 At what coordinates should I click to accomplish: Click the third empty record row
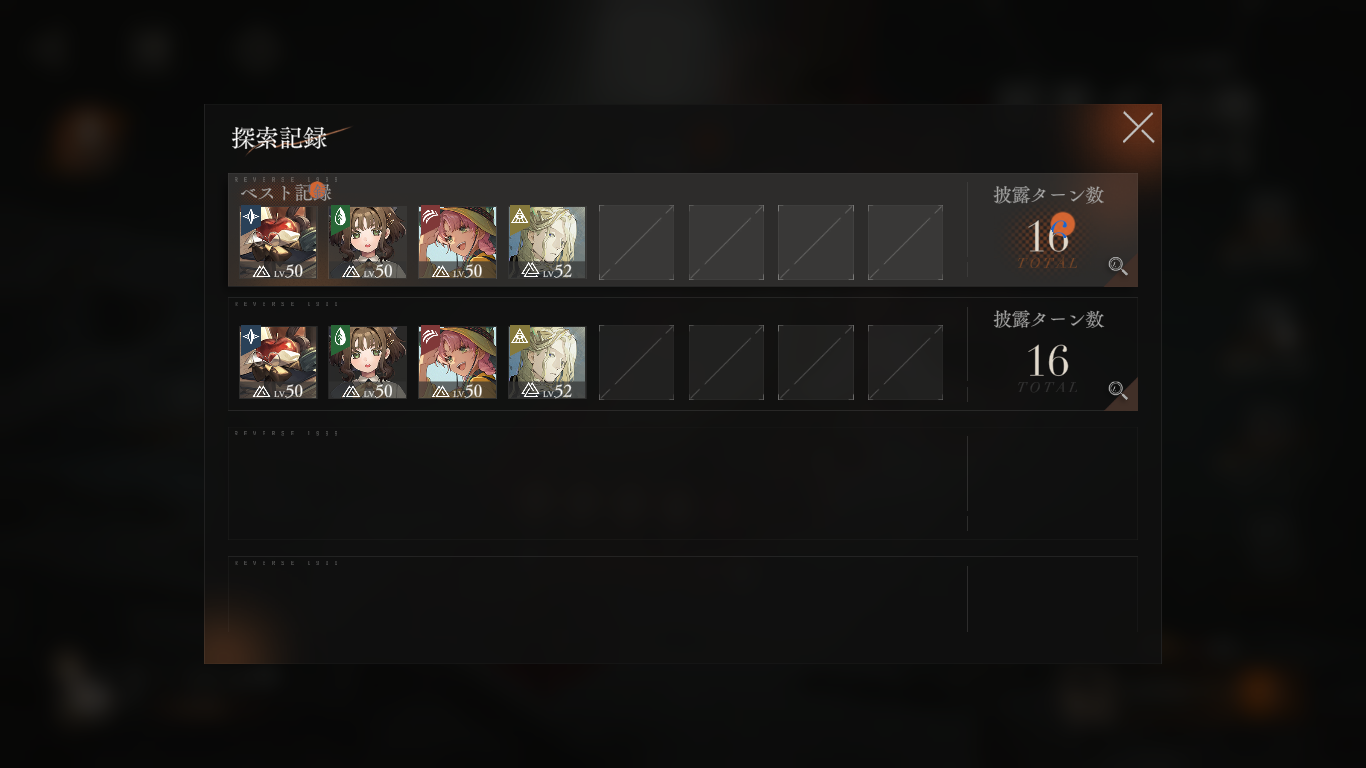(683, 483)
